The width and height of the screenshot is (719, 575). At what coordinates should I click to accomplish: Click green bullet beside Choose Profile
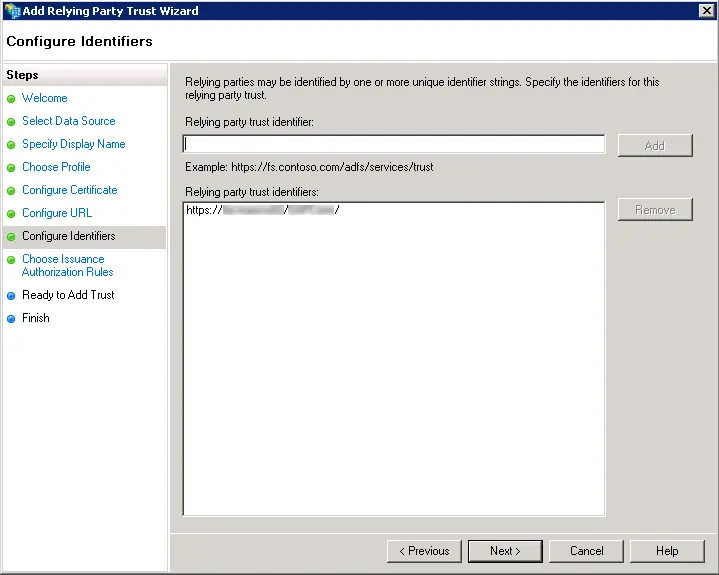tap(11, 167)
